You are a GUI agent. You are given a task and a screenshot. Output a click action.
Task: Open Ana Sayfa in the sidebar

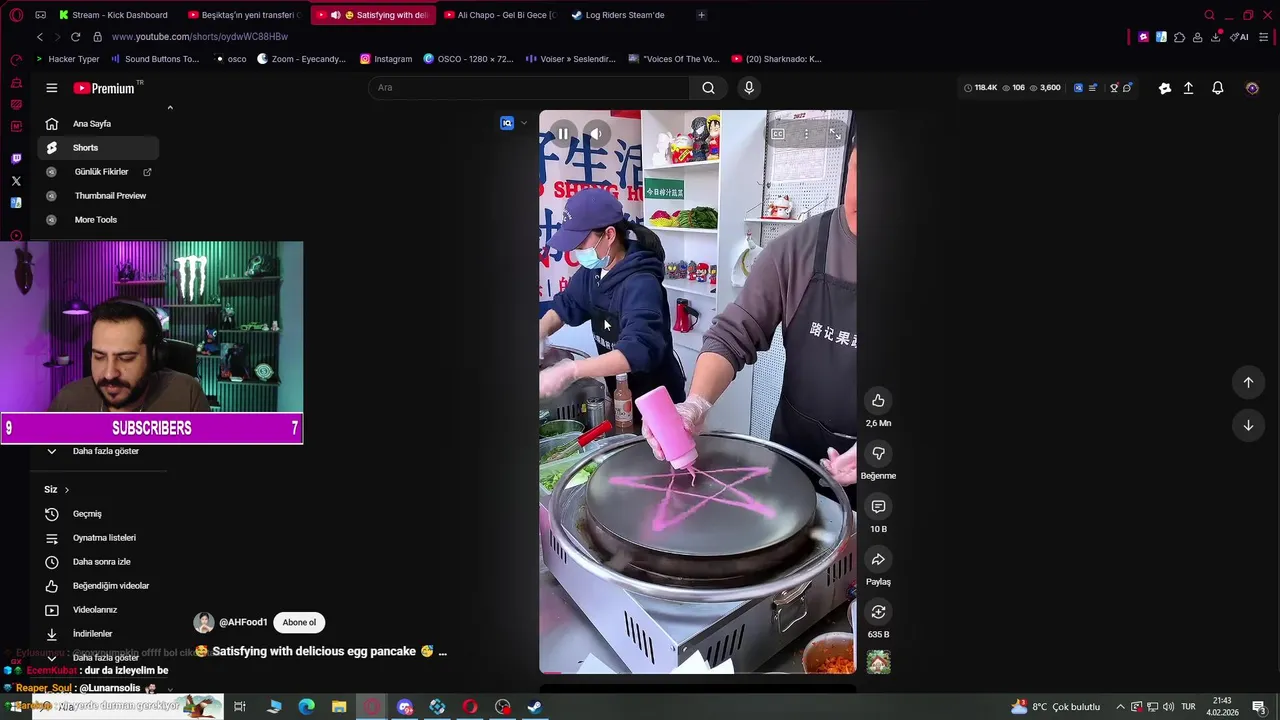pyautogui.click(x=98, y=124)
